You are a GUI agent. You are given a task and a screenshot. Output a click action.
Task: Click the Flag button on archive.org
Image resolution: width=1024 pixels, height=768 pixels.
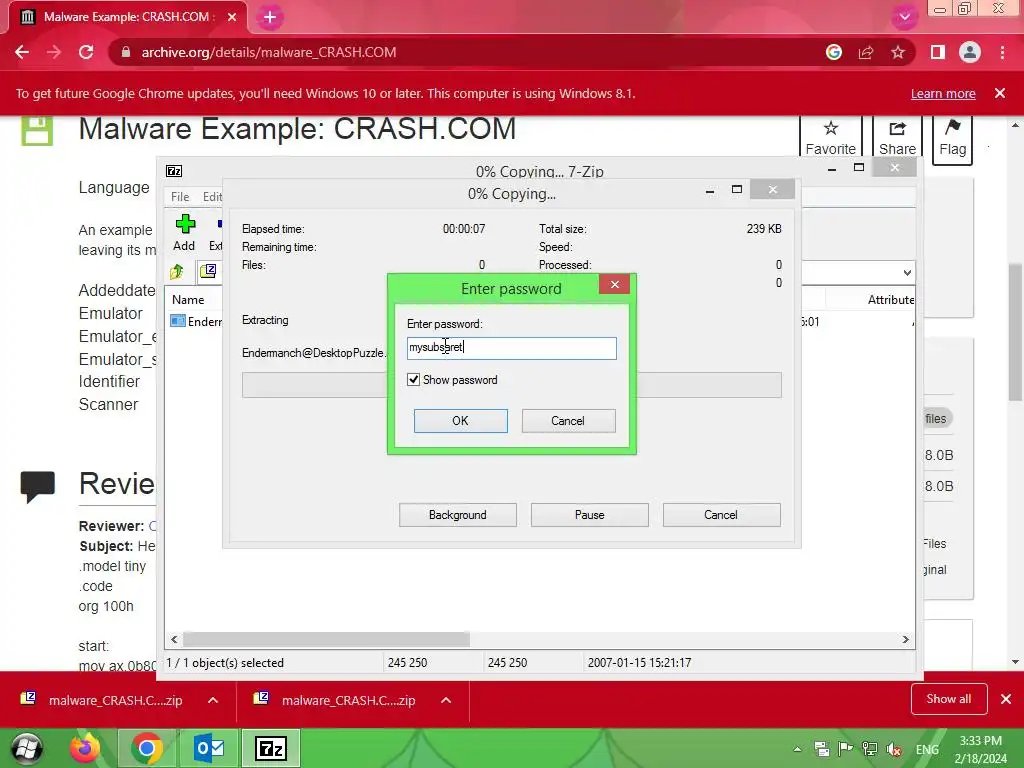coord(953,138)
